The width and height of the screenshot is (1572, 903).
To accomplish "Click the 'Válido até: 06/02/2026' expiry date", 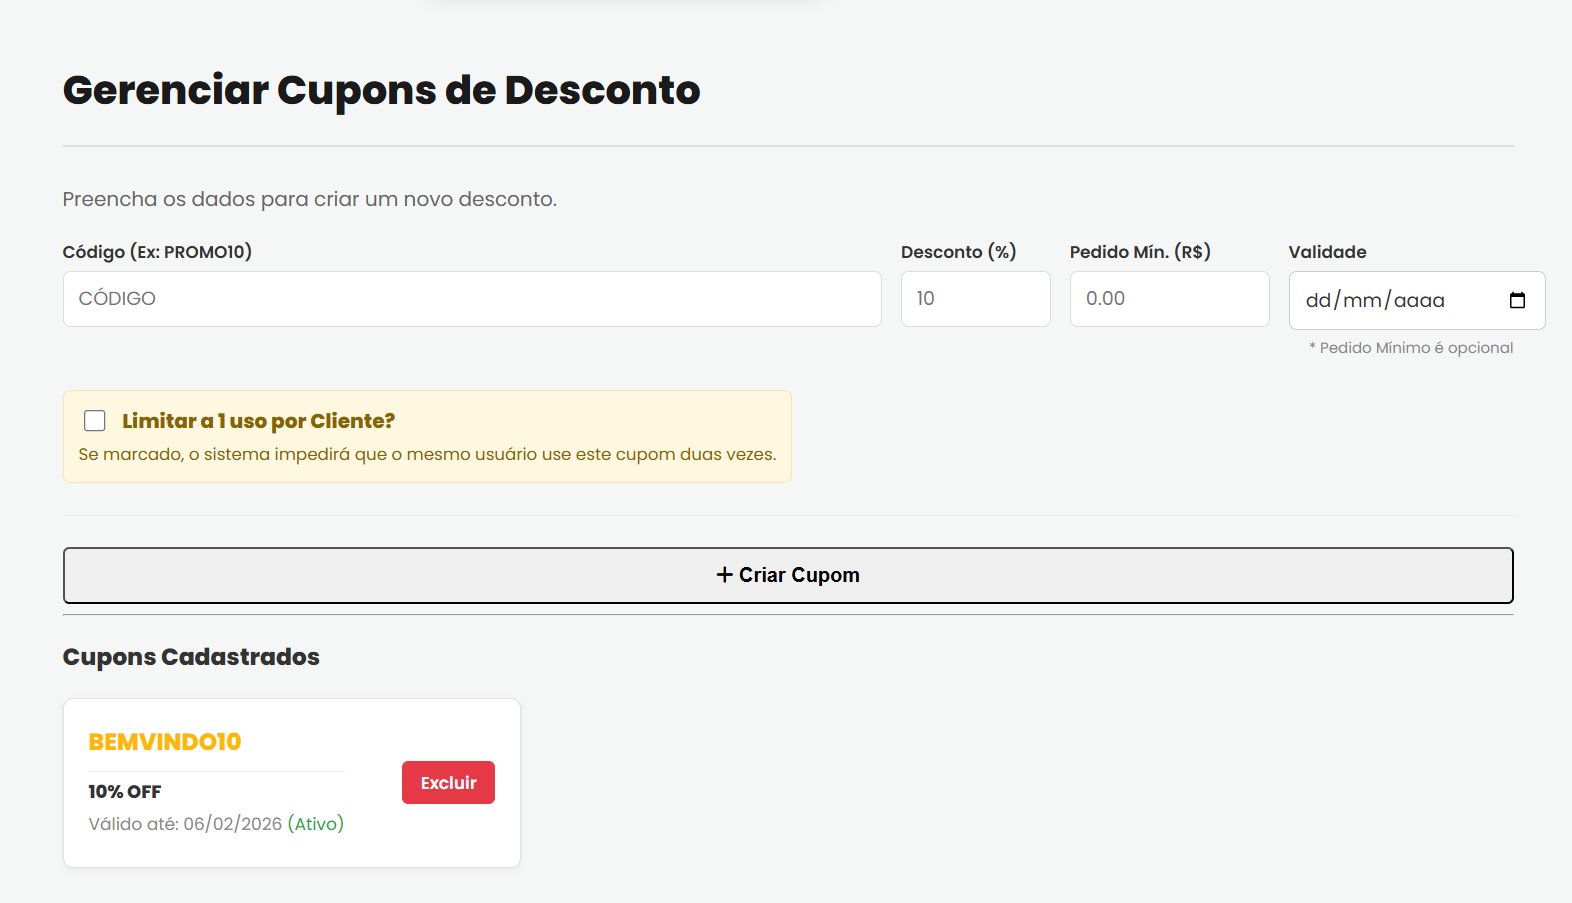I will click(185, 824).
